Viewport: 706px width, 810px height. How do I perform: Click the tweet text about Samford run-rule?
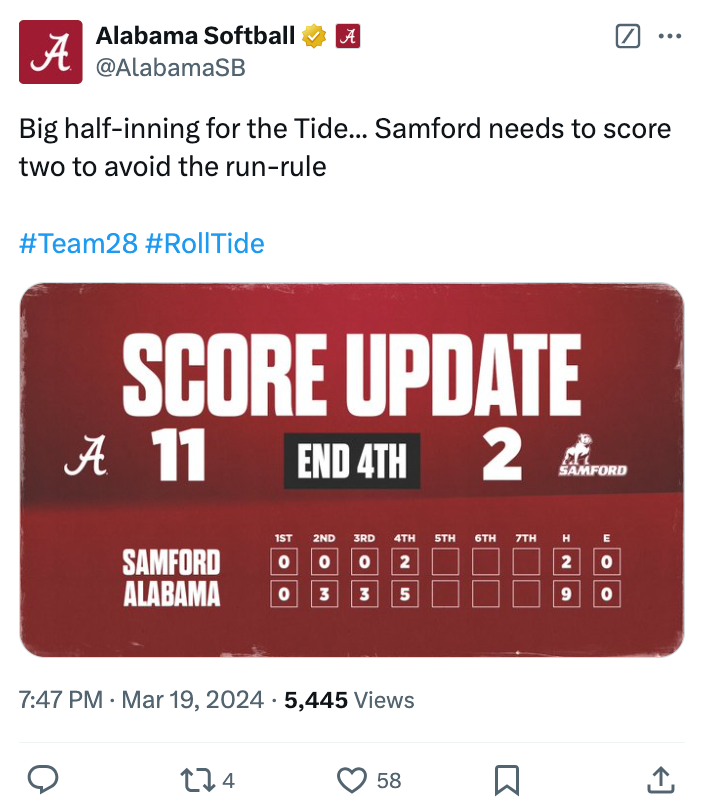pos(345,148)
